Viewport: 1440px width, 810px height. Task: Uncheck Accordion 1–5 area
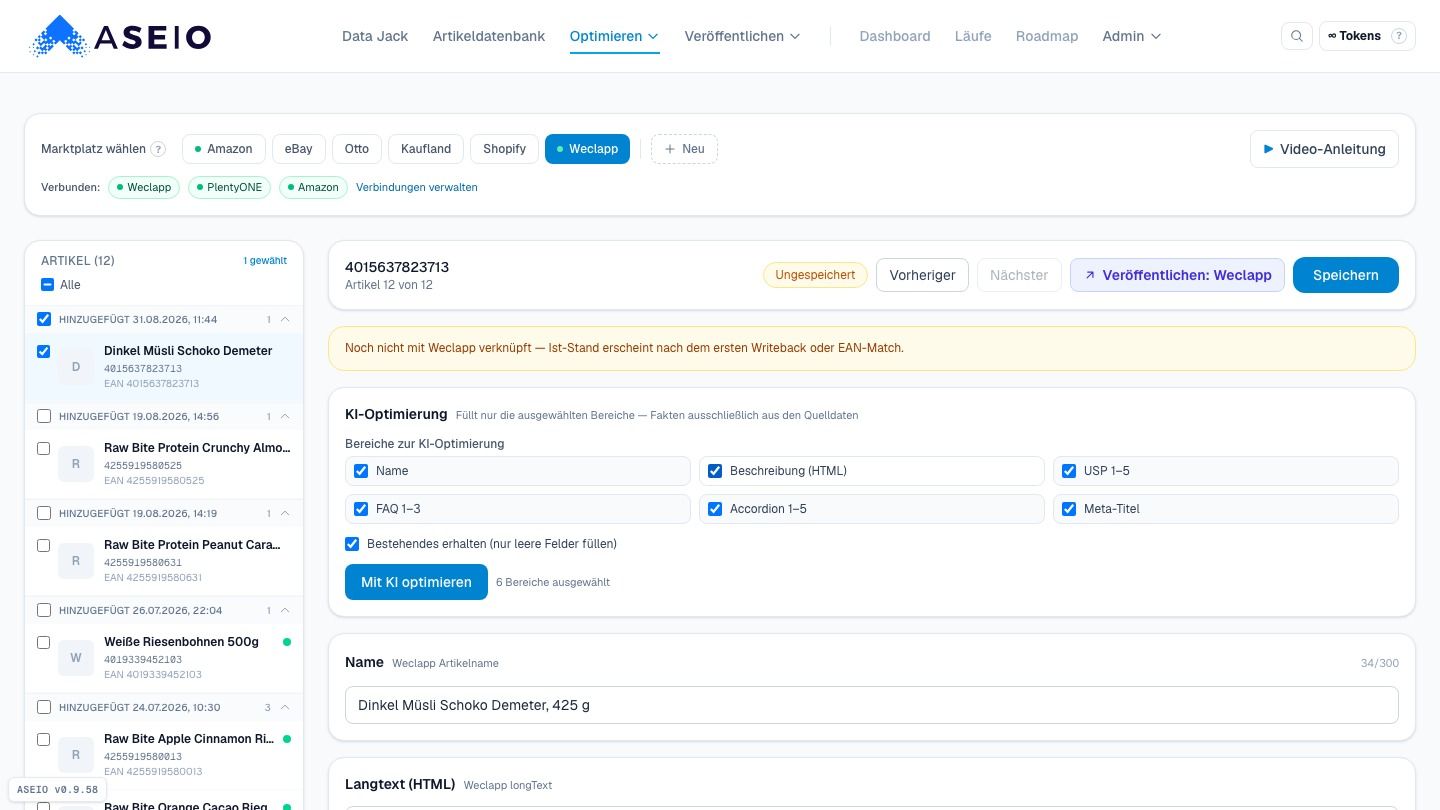pos(715,509)
